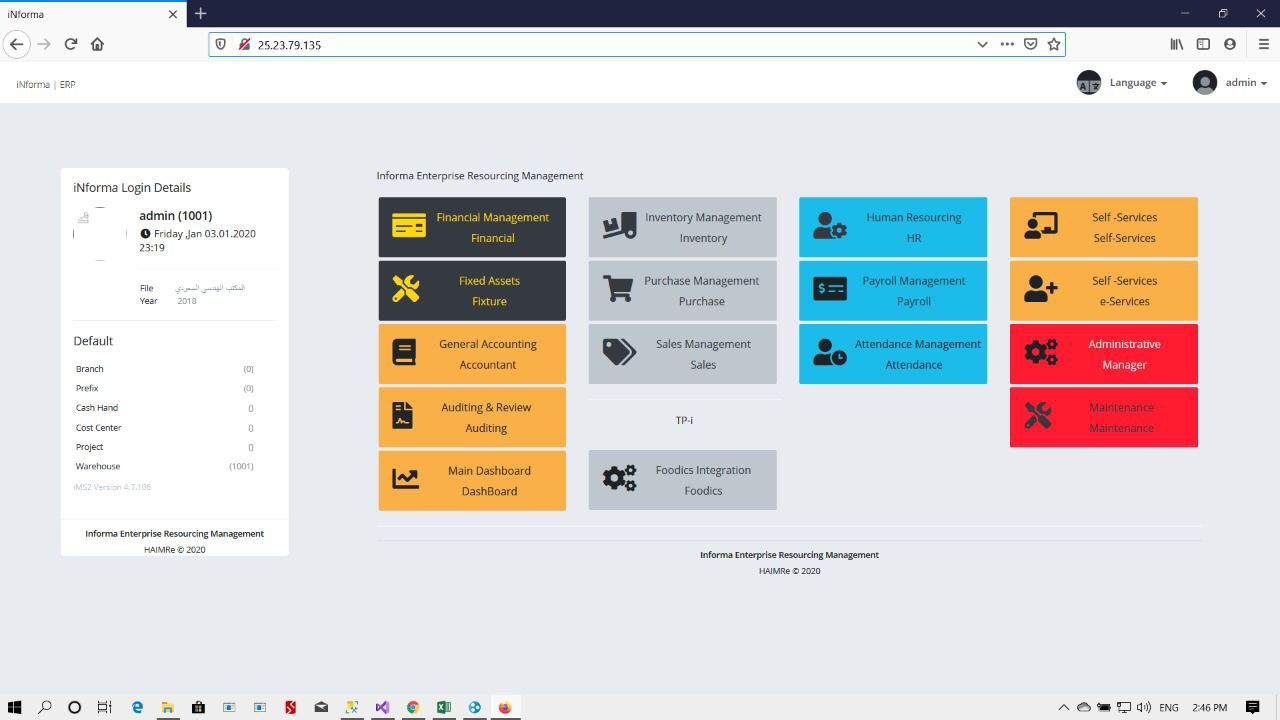The width and height of the screenshot is (1280, 720).
Task: Click Payroll Management money check icon
Action: pyautogui.click(x=830, y=289)
